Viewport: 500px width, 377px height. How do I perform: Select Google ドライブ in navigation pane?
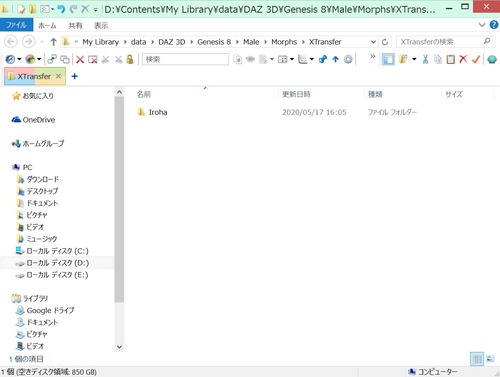tap(50, 310)
